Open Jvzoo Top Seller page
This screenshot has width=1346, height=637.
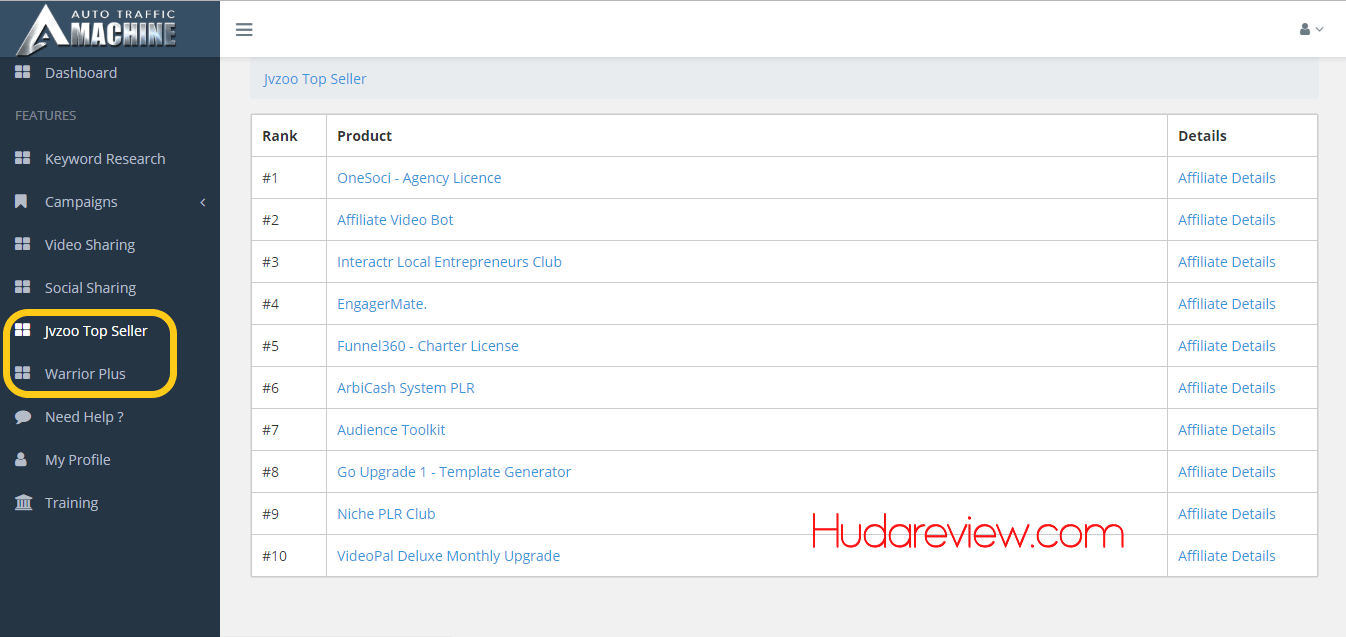(x=96, y=331)
